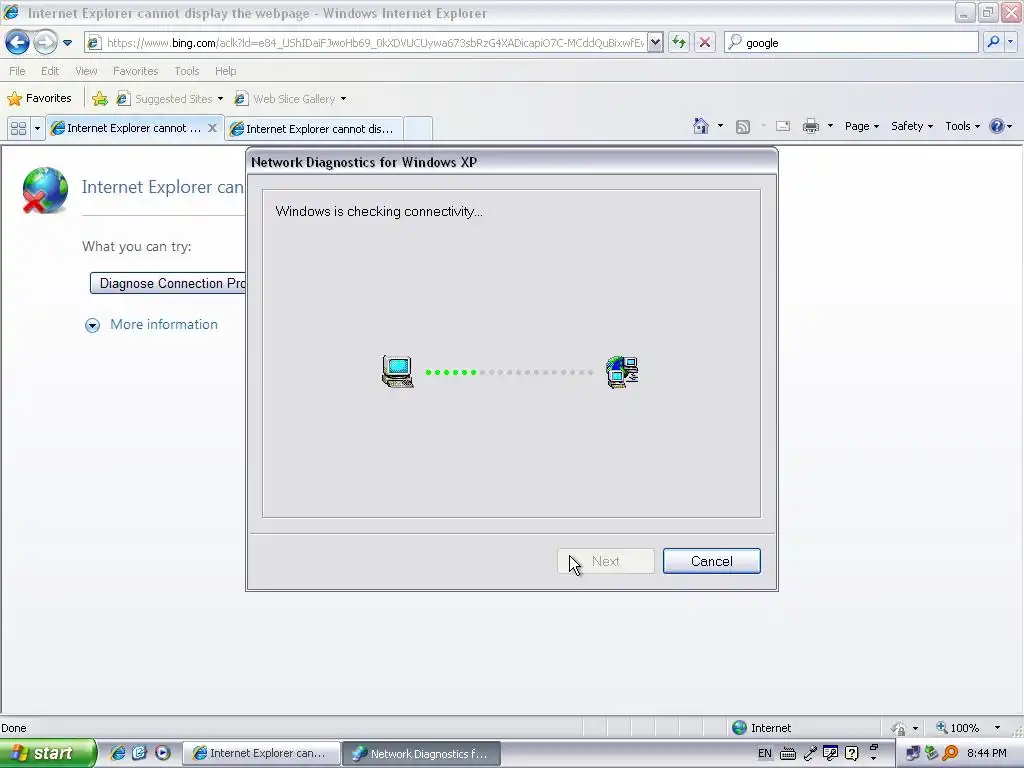The image size is (1024, 768).
Task: Click the address bar URL field
Action: click(374, 43)
